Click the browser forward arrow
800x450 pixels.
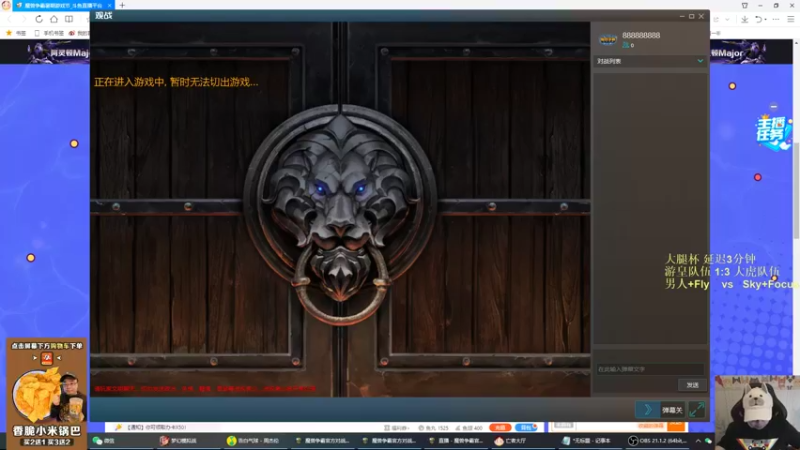(x=23, y=19)
